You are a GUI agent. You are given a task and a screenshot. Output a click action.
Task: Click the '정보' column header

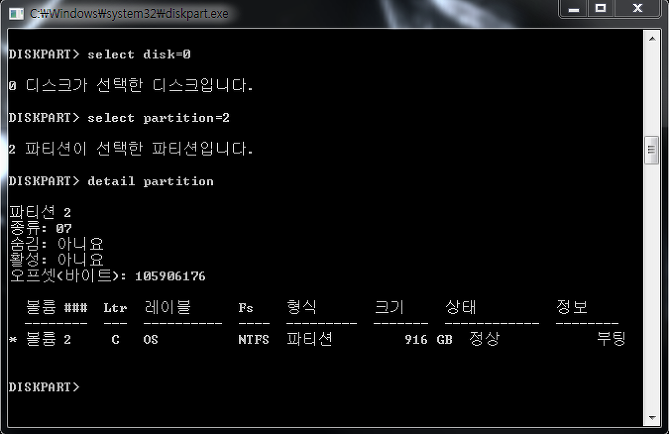[x=572, y=307]
